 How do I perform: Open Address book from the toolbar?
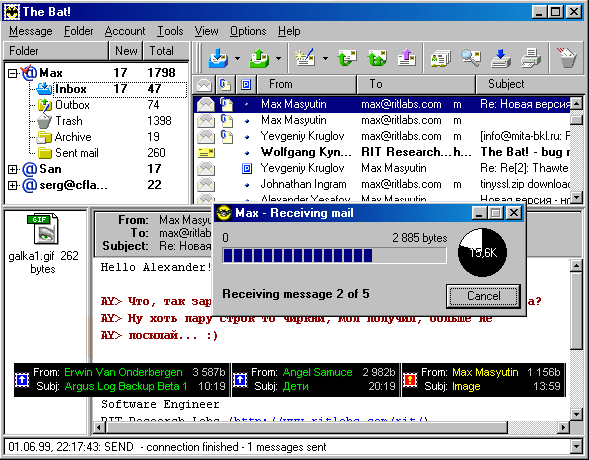[x=440, y=58]
